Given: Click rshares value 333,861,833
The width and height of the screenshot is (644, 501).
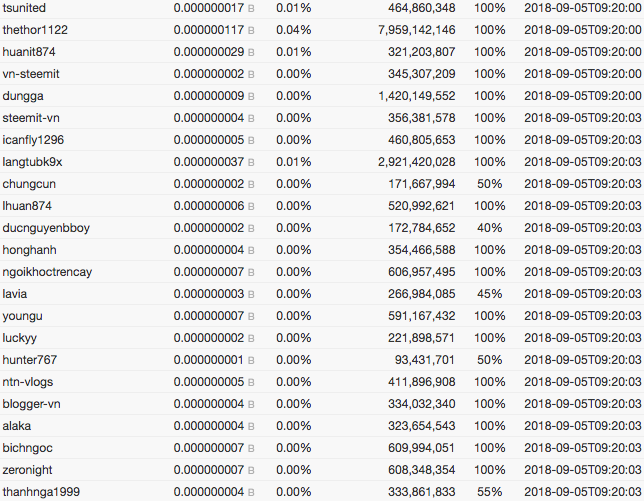Looking at the screenshot, I should [421, 492].
